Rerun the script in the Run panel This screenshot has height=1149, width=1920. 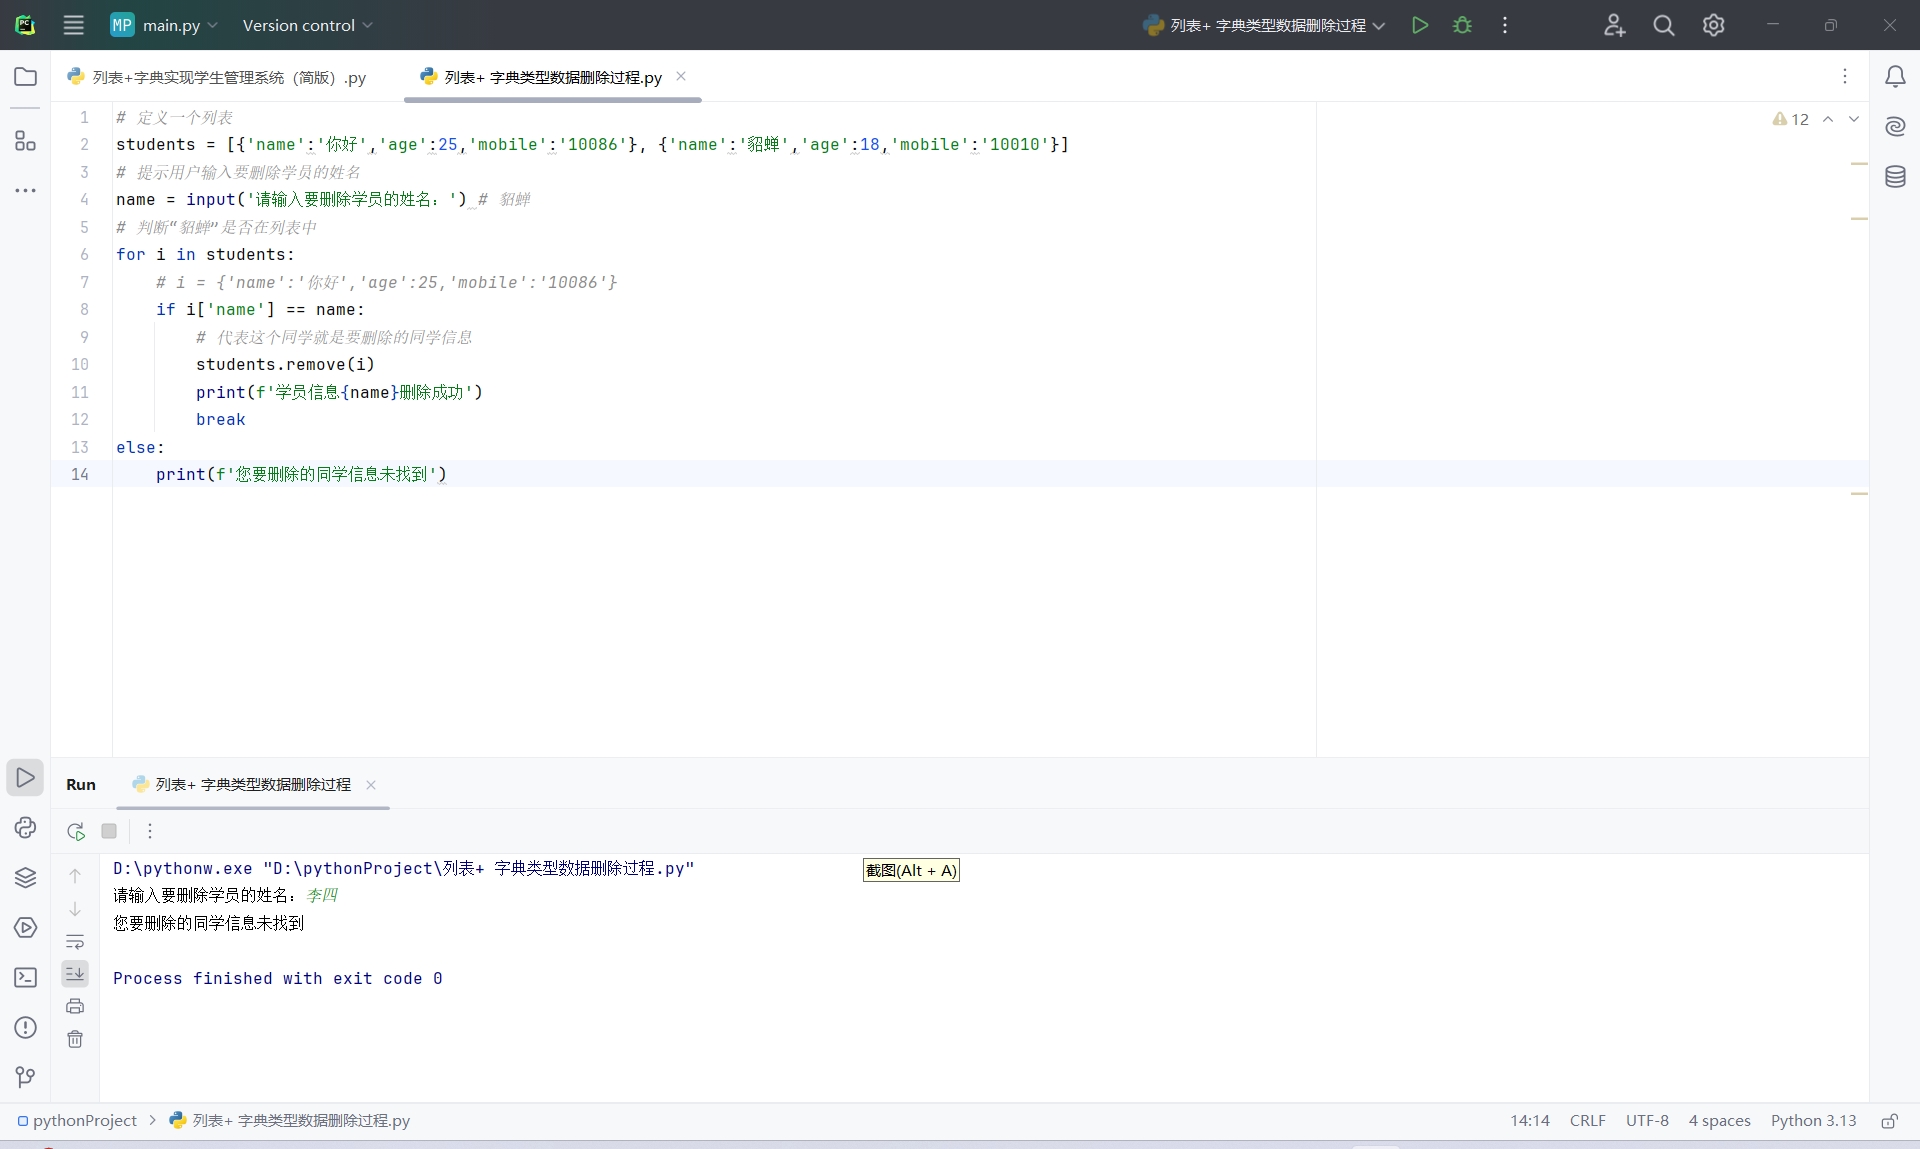(76, 831)
